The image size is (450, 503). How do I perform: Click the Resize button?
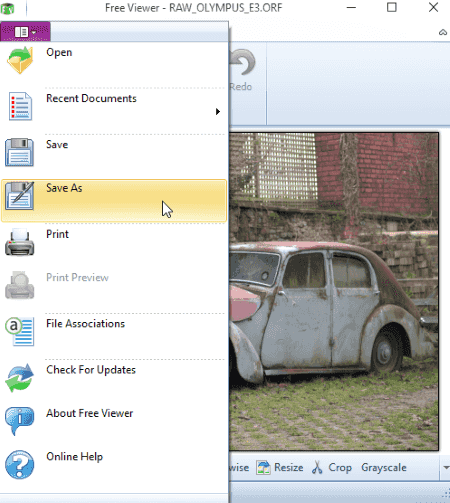pyautogui.click(x=280, y=467)
